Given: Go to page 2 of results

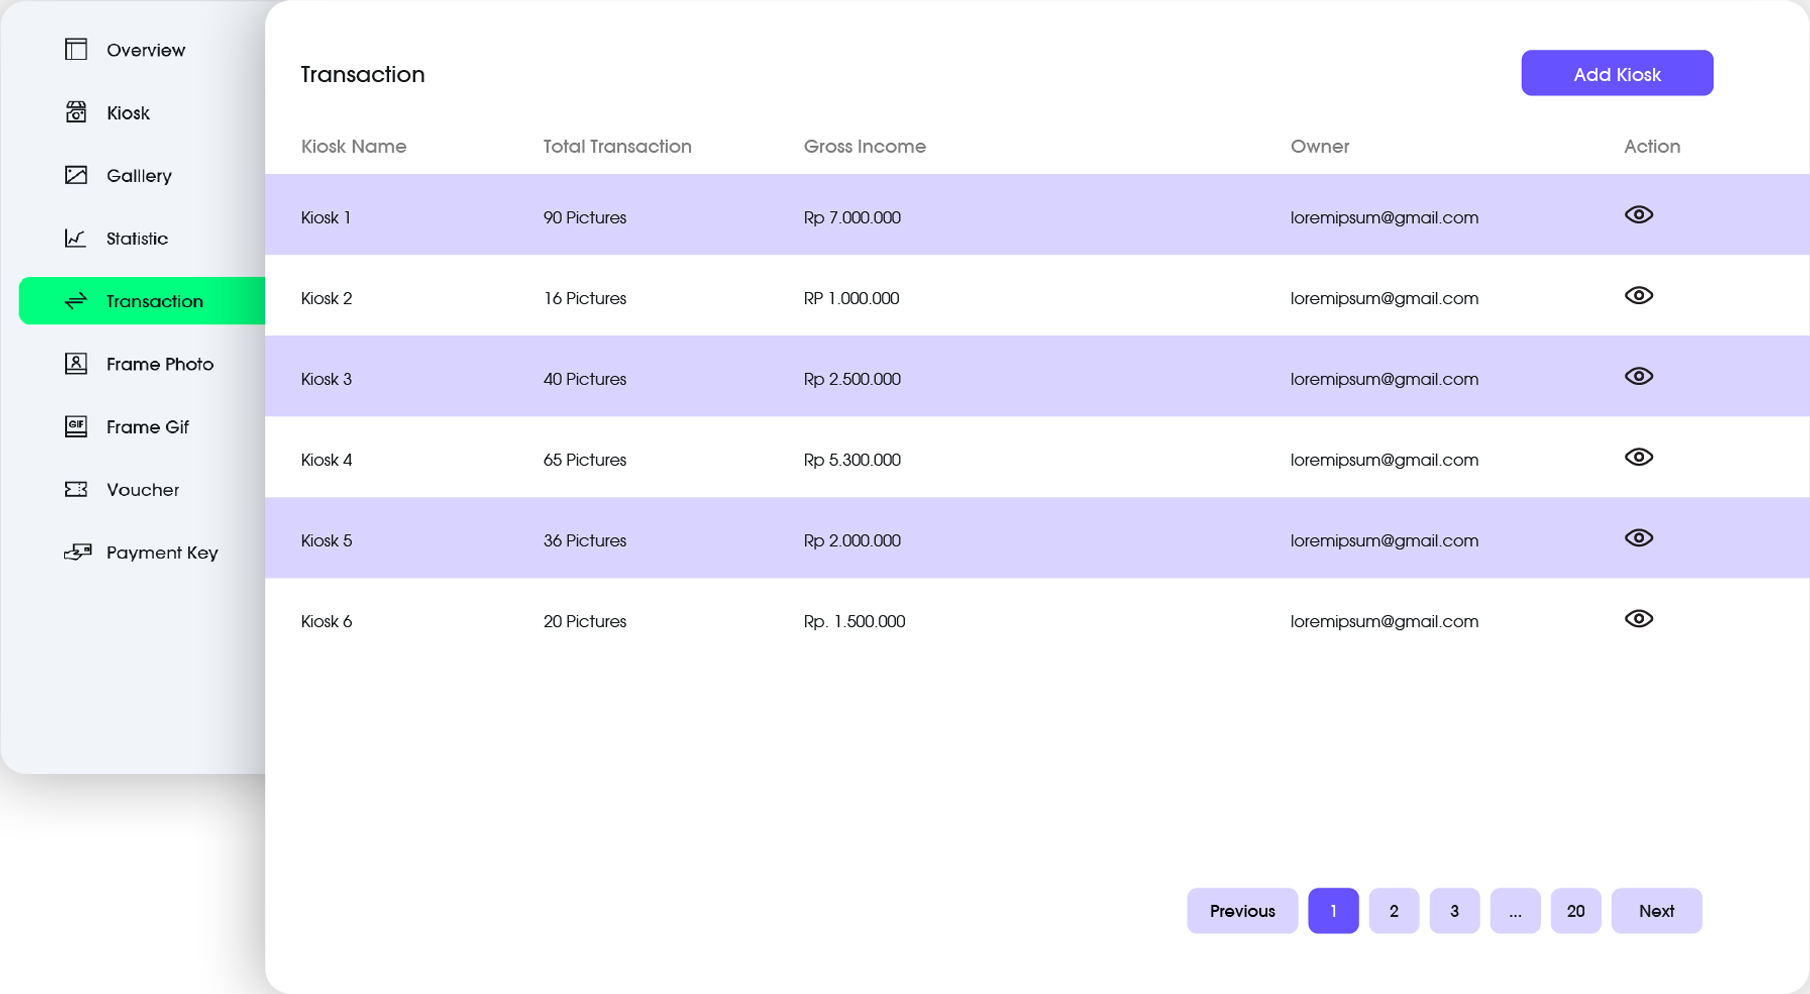Looking at the screenshot, I should tap(1393, 911).
